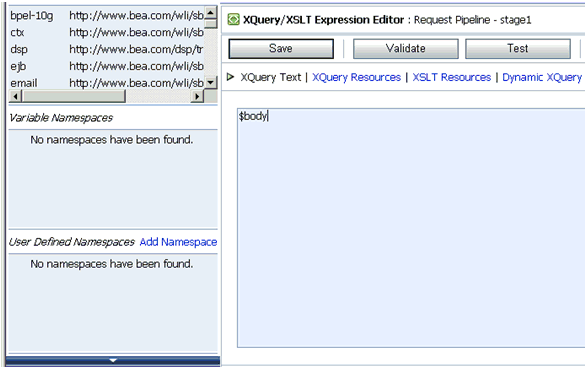Save the expression with the Save button
This screenshot has width=585, height=367.
point(281,48)
